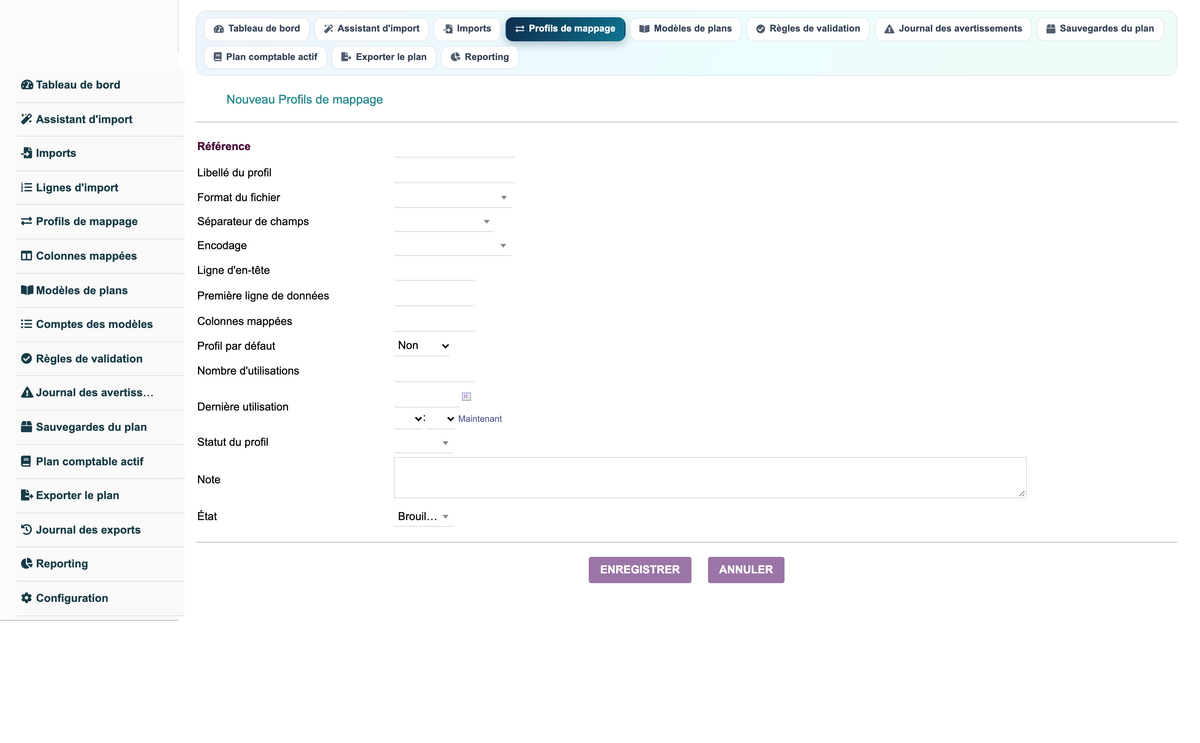Open Reporting top tab
The height and width of the screenshot is (743, 1200).
click(x=480, y=57)
